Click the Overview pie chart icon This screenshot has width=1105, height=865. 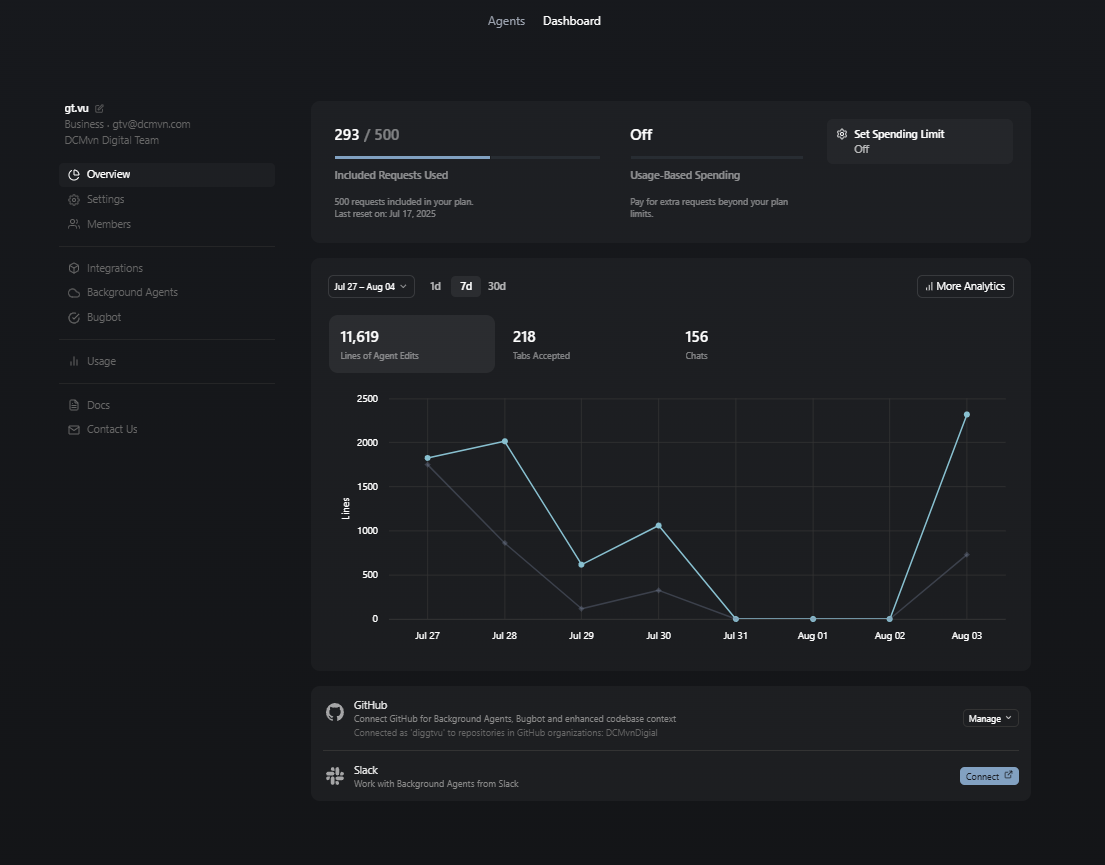click(74, 175)
